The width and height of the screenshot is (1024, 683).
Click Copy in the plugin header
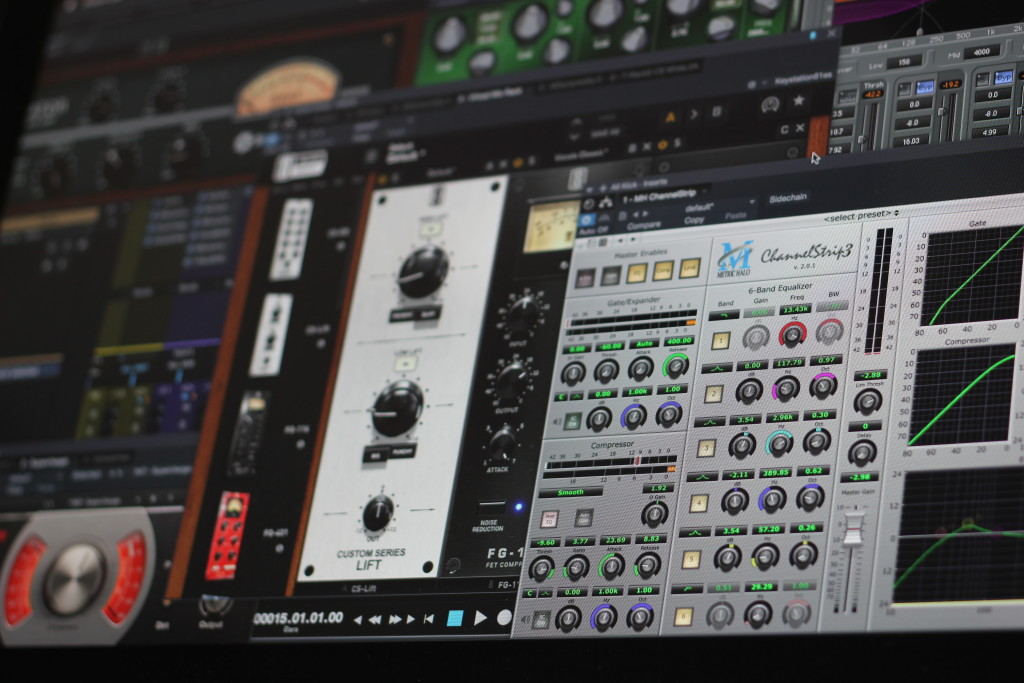[694, 220]
